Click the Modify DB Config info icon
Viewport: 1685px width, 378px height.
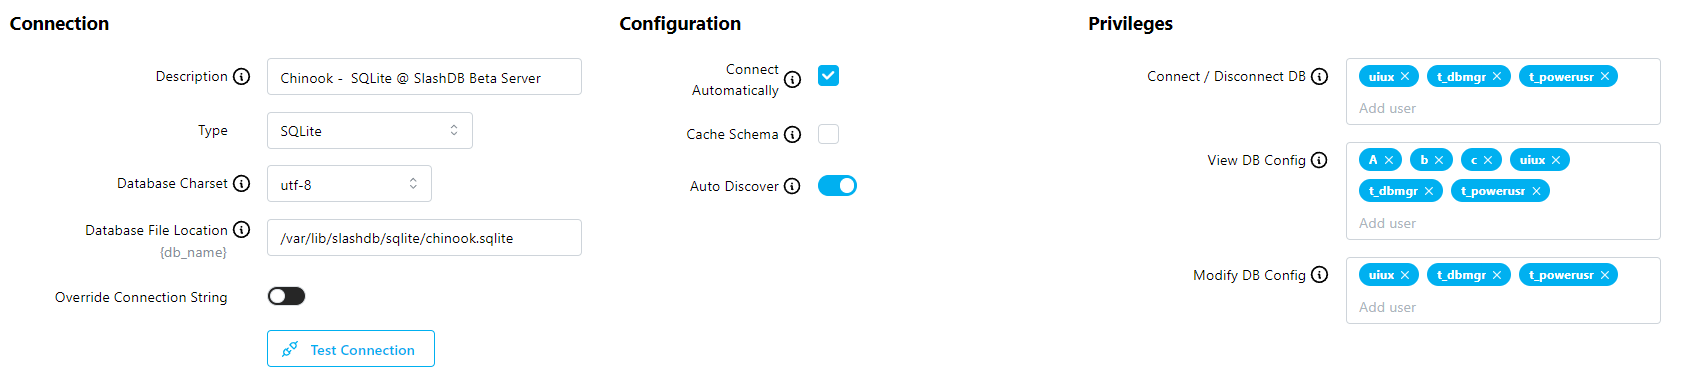(x=1319, y=275)
